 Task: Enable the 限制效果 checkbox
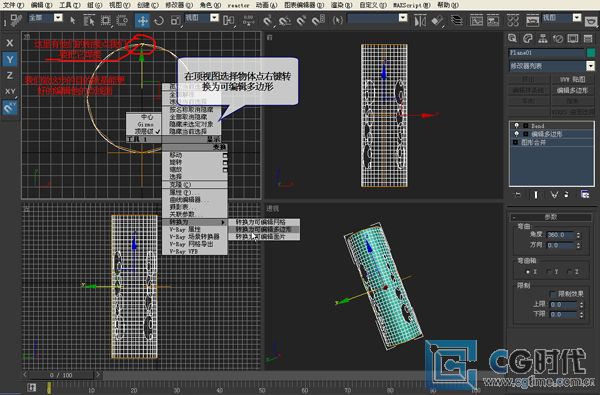tap(552, 294)
